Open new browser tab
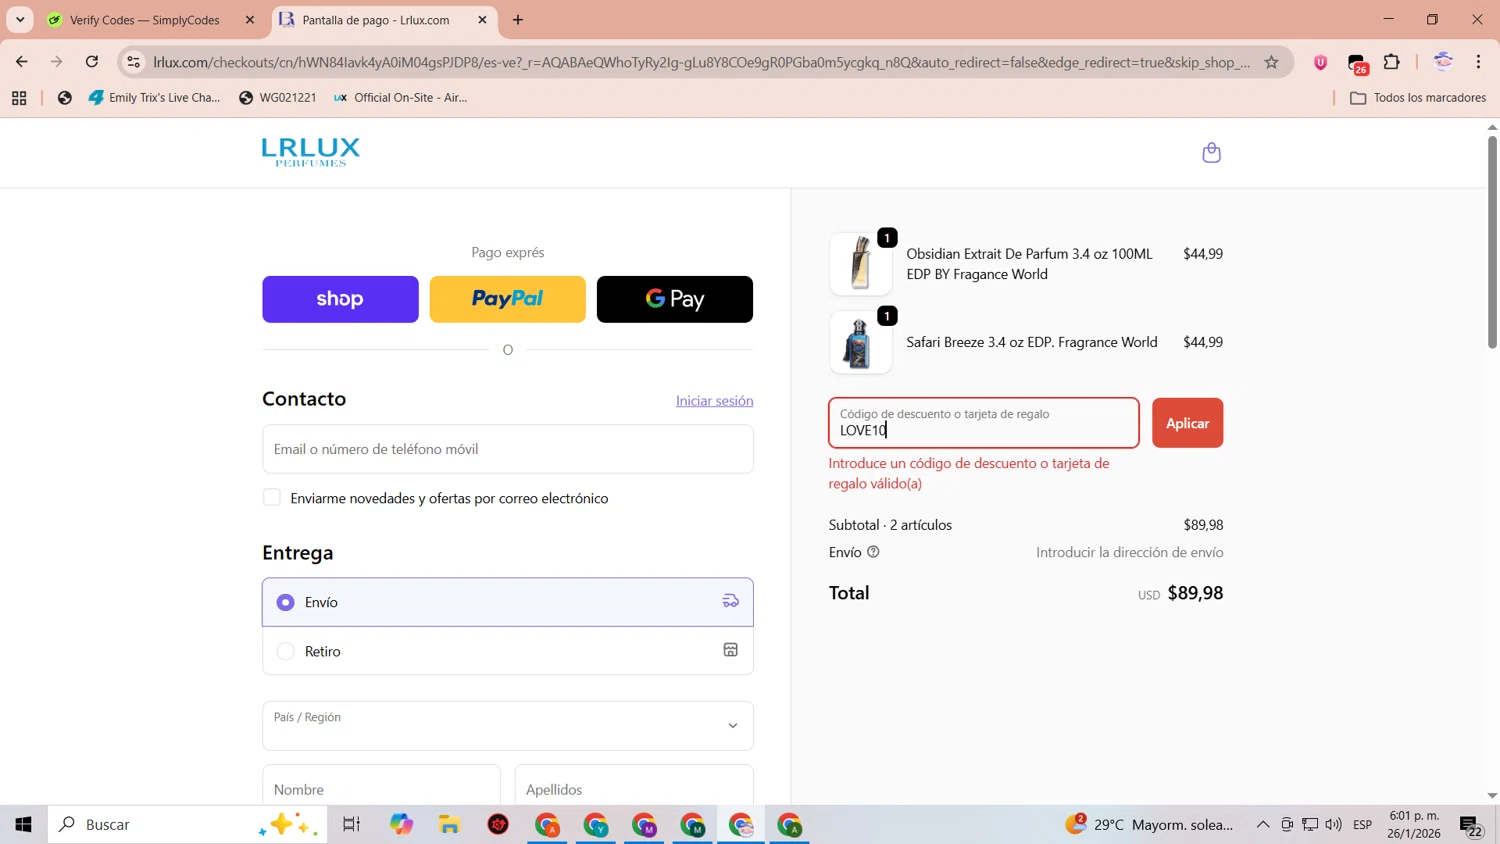This screenshot has width=1500, height=844. click(518, 20)
